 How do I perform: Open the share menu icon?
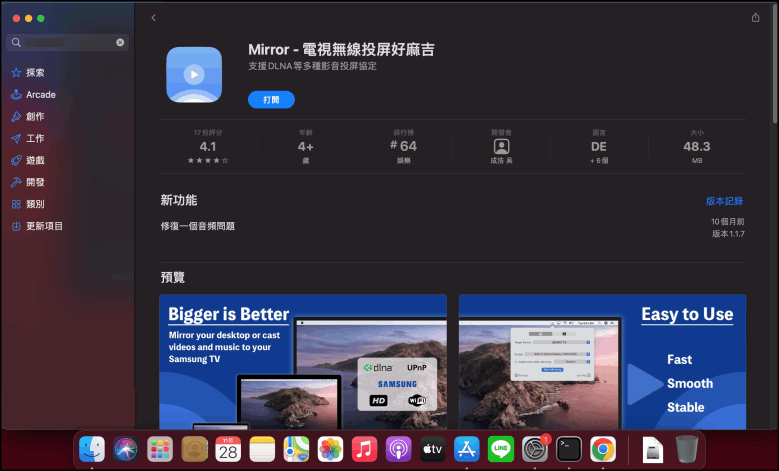click(755, 18)
